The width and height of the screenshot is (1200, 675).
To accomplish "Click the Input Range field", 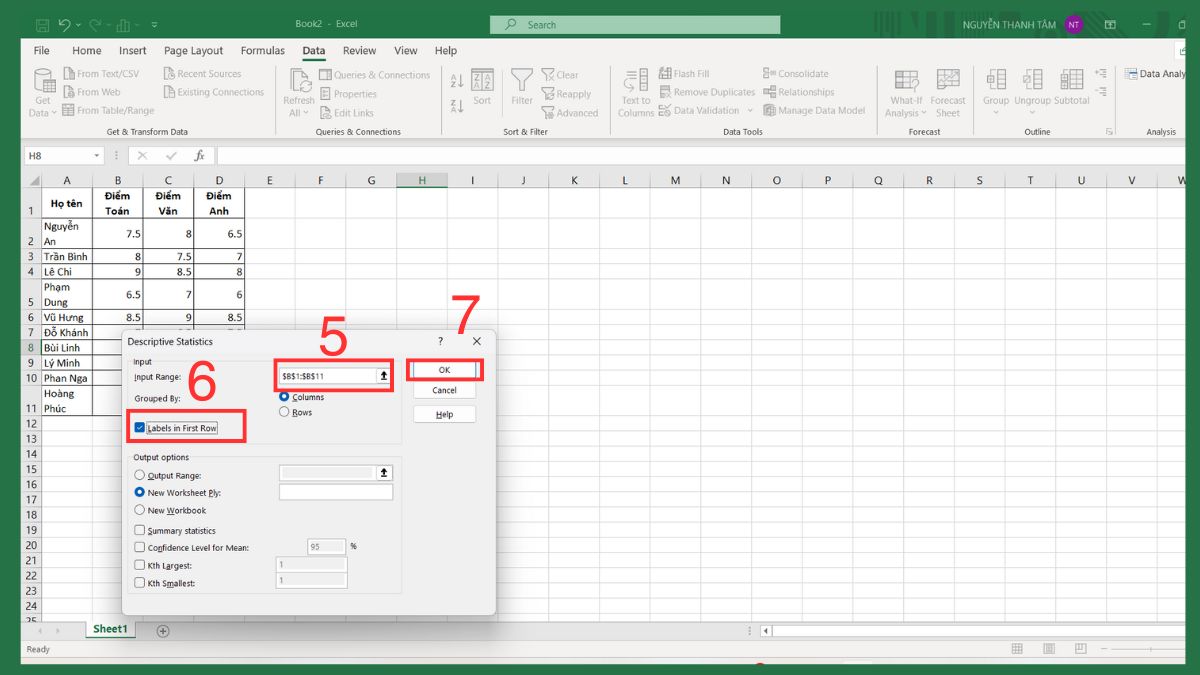I will click(x=327, y=376).
